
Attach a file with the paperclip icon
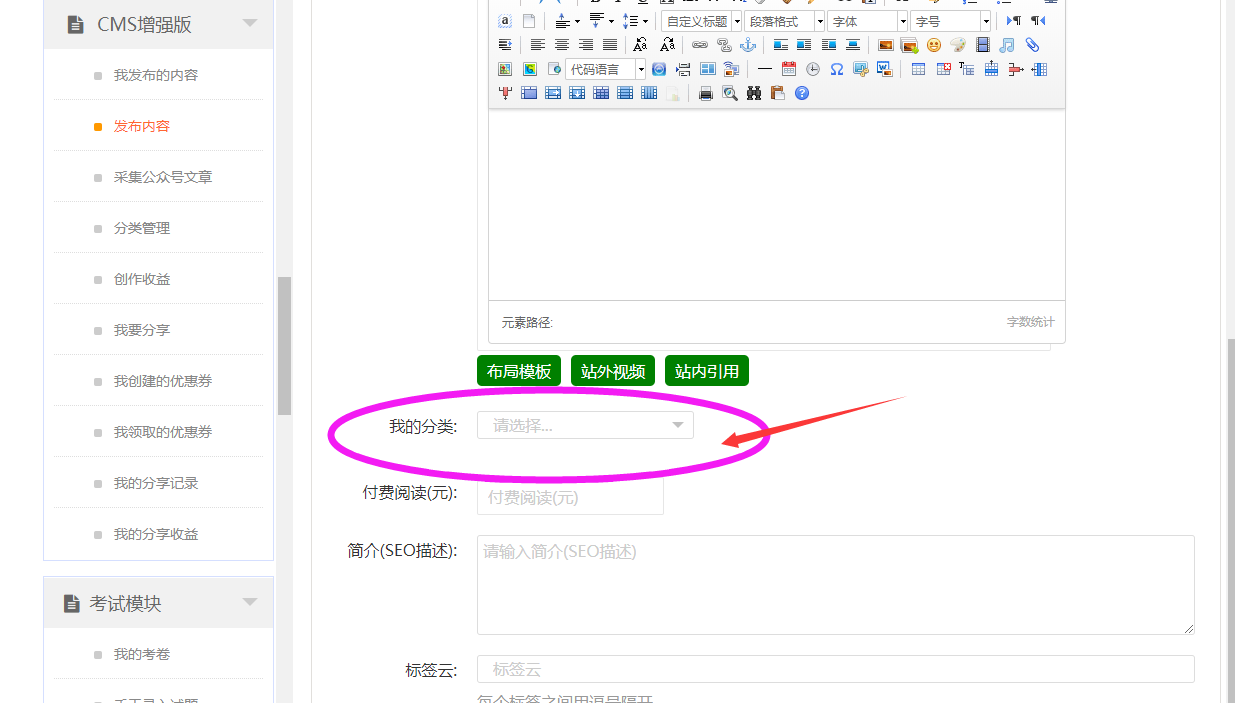[1032, 45]
